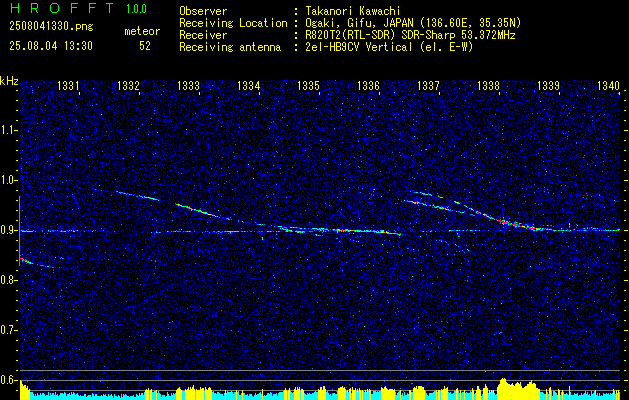
Task: Click the meteor count value 52
Action: pyautogui.click(x=145, y=46)
